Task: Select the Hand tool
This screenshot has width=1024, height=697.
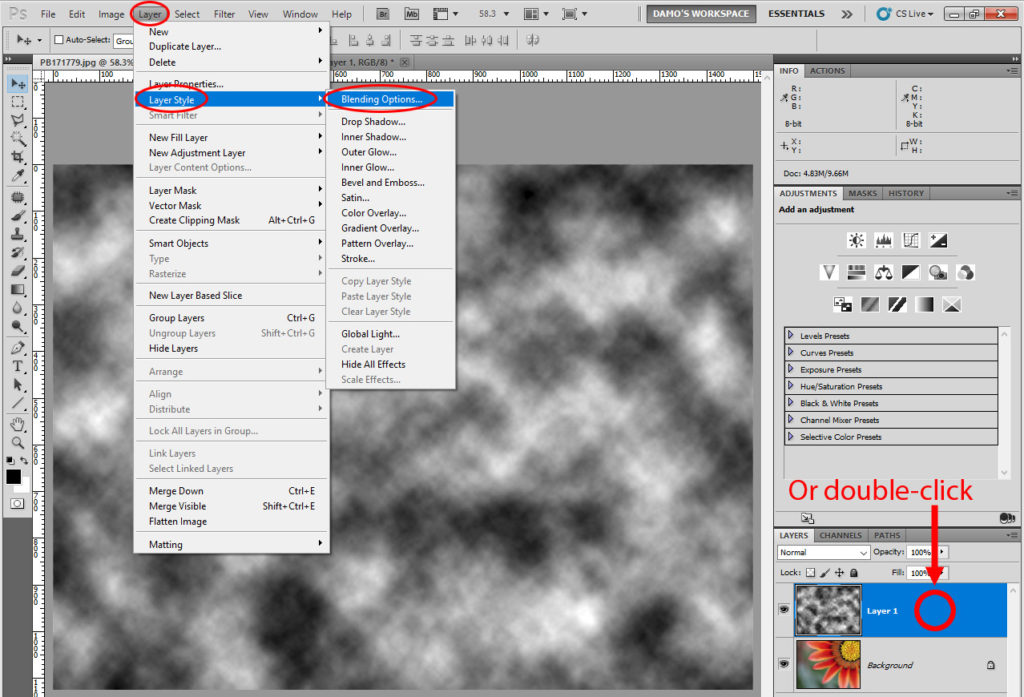Action: (x=18, y=423)
